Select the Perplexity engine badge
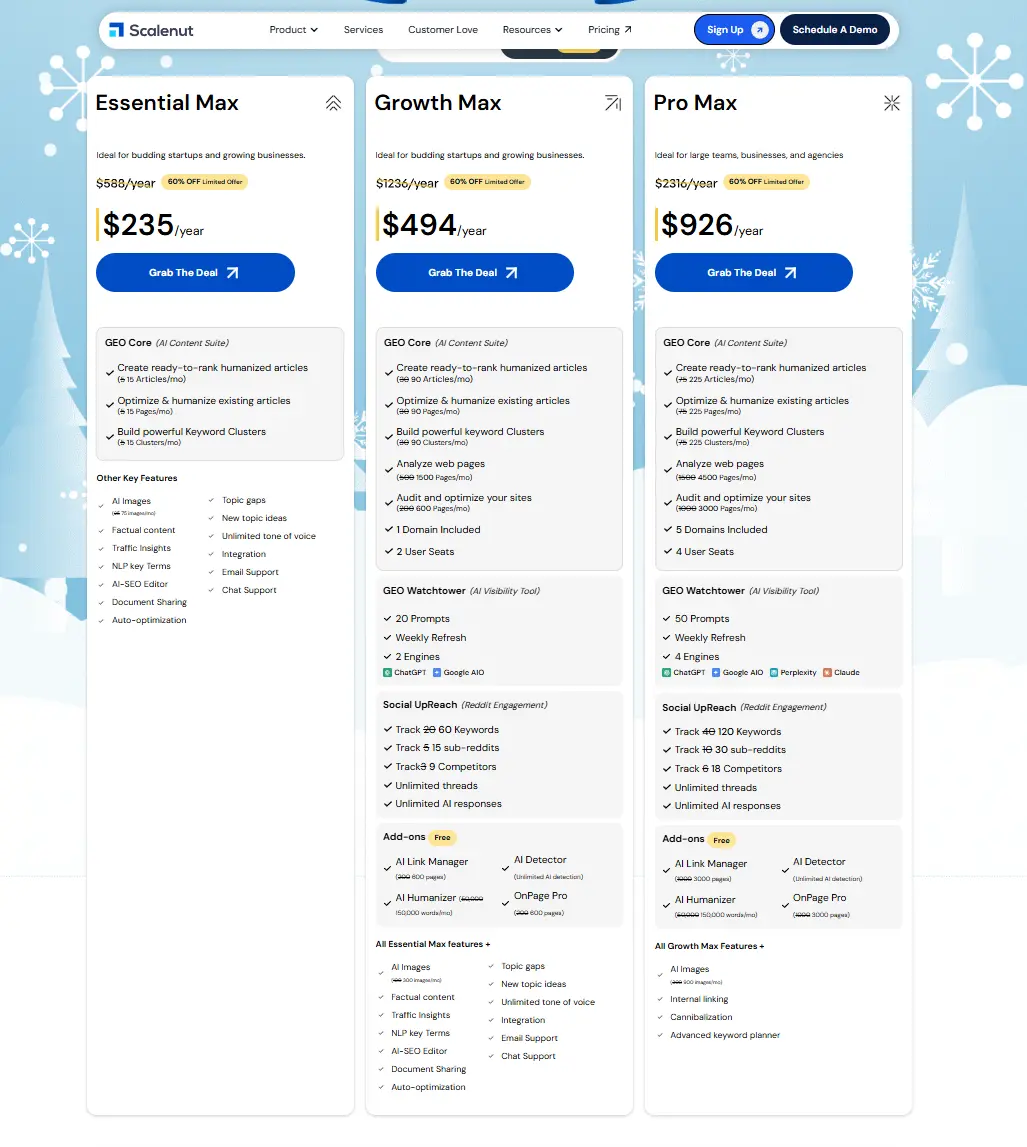Screen dimensions: 1027x1147 click(794, 672)
